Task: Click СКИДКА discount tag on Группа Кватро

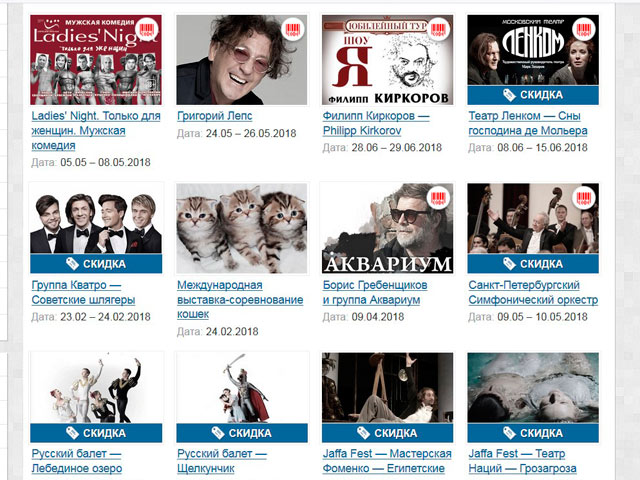Action: pos(96,264)
